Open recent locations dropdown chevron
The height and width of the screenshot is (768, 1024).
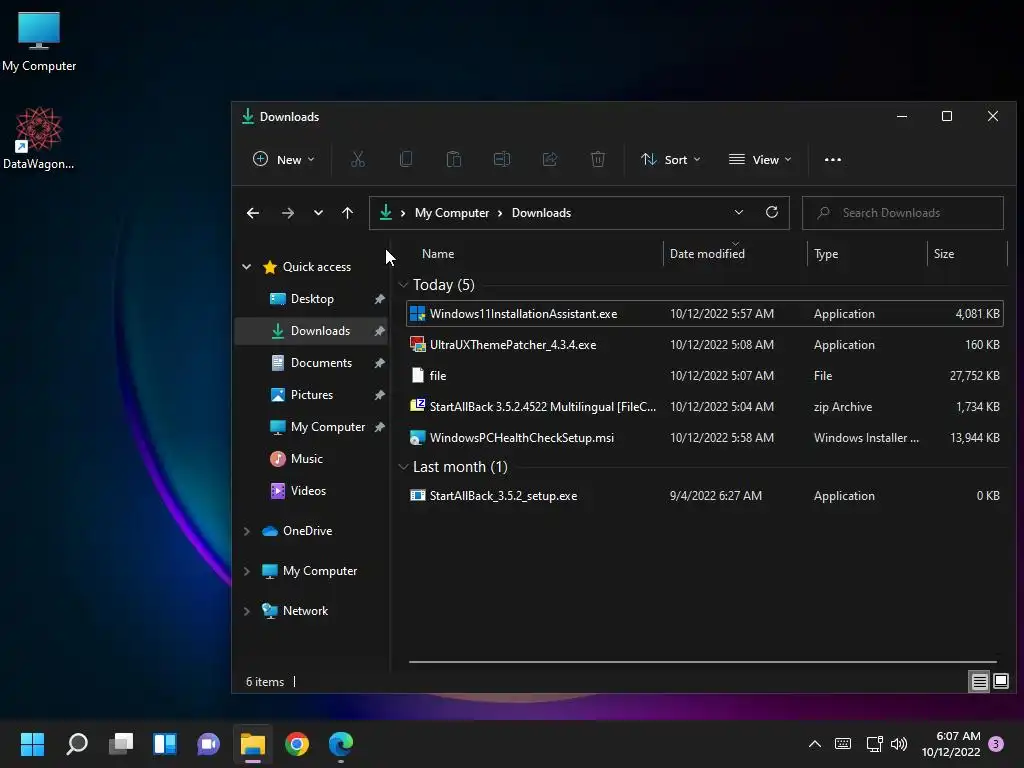coord(318,213)
